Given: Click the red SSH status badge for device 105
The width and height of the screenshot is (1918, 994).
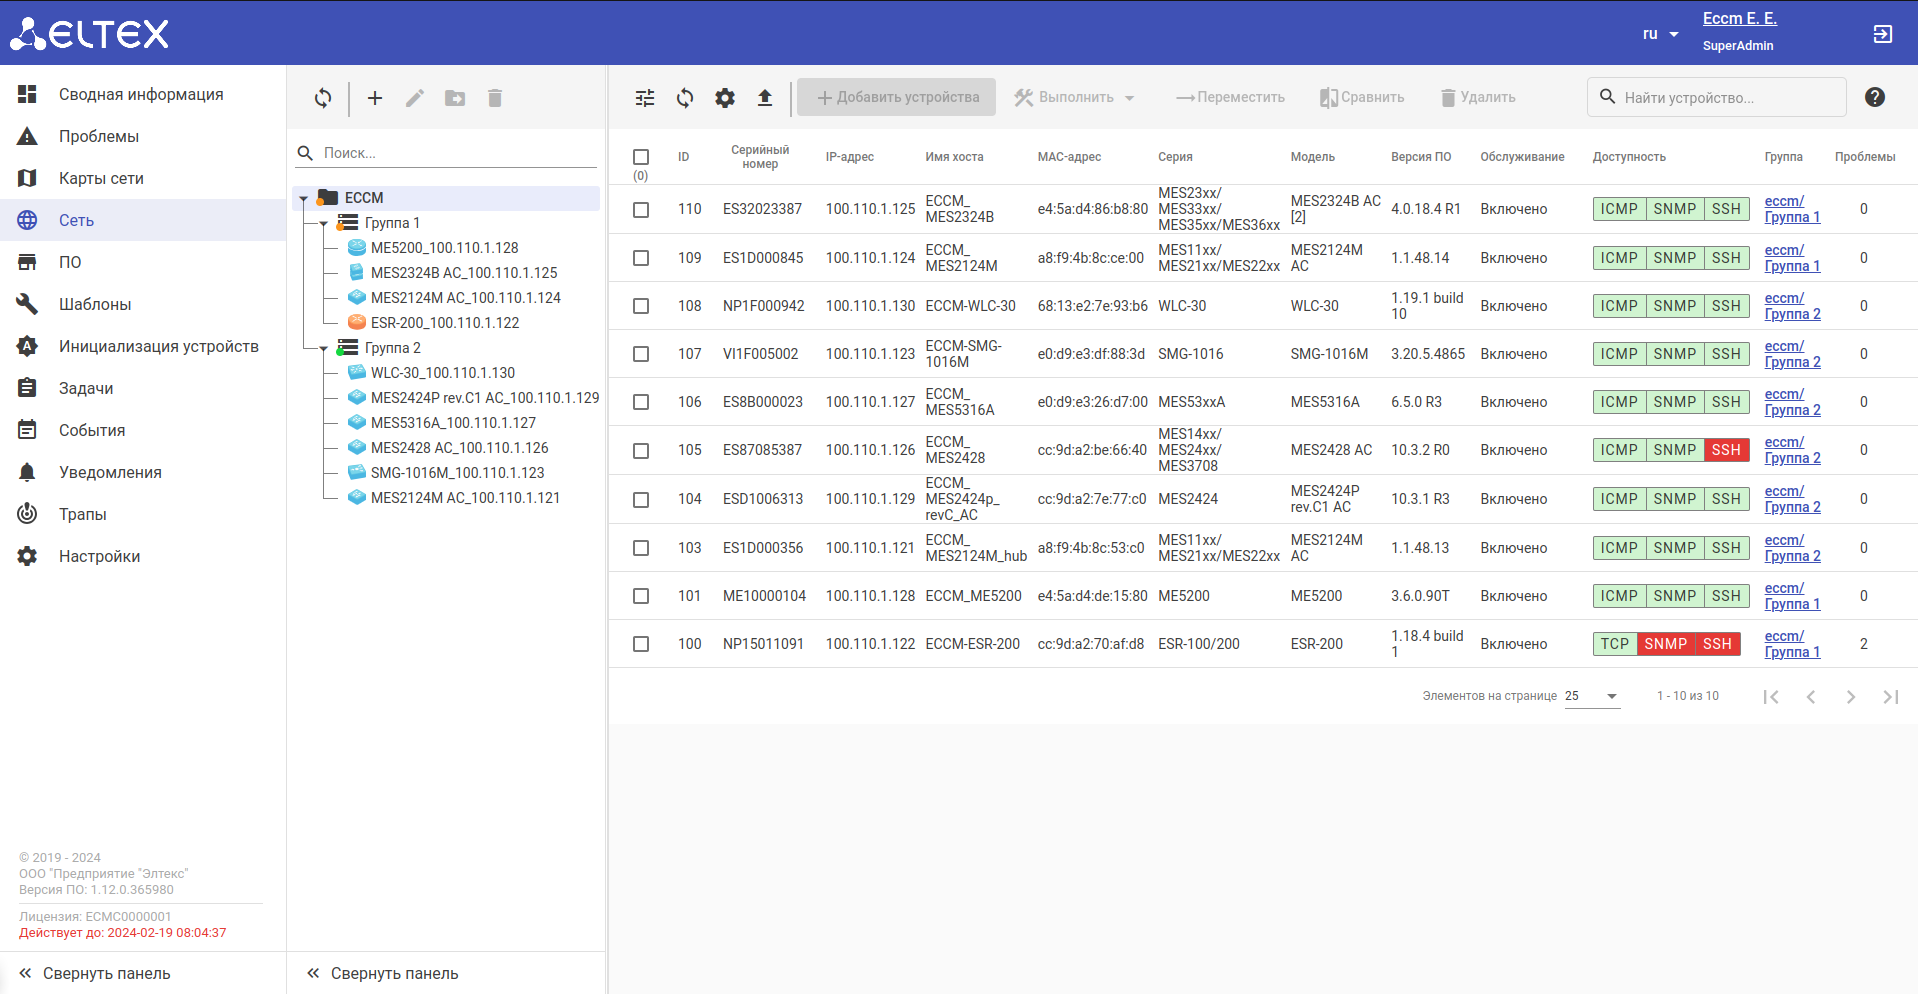Looking at the screenshot, I should click(x=1726, y=450).
